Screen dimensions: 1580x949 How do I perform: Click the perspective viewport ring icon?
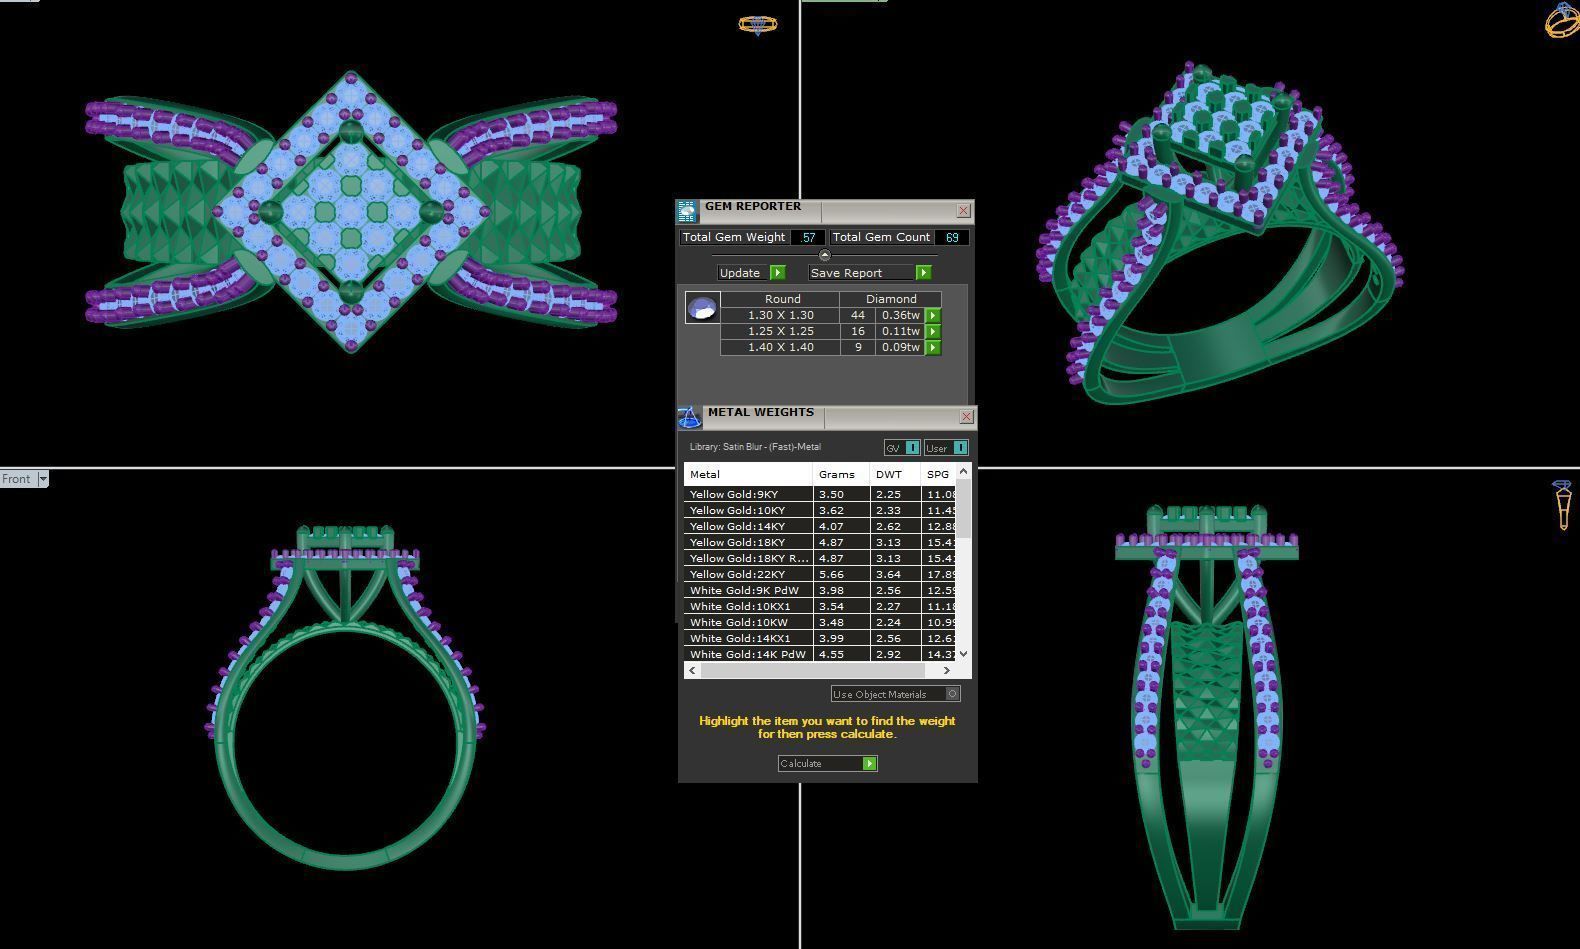click(x=1563, y=20)
